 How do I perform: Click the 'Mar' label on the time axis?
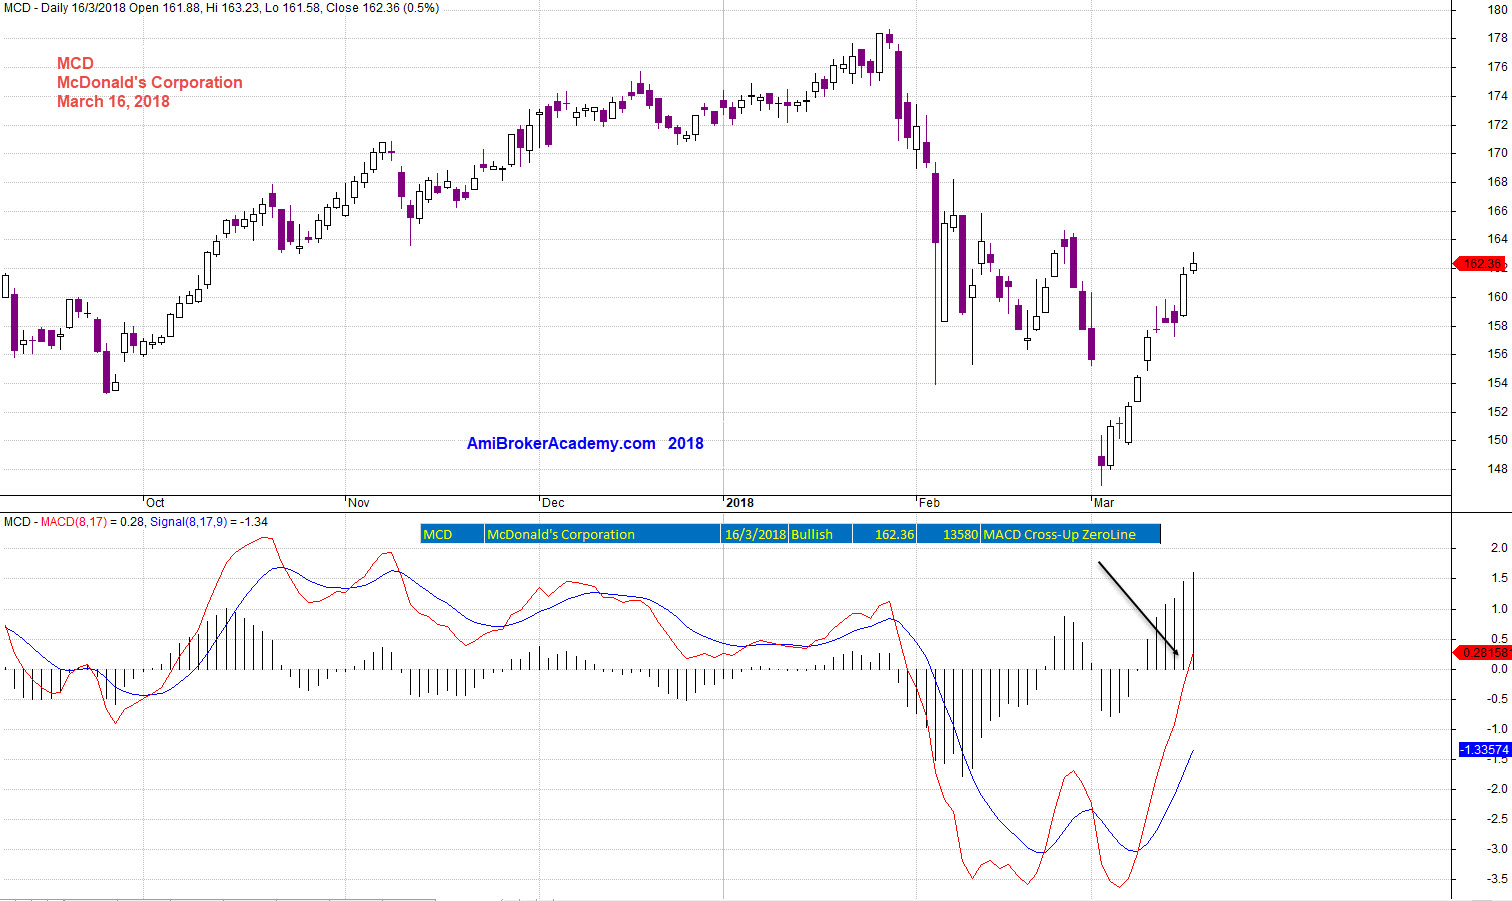click(x=1104, y=503)
